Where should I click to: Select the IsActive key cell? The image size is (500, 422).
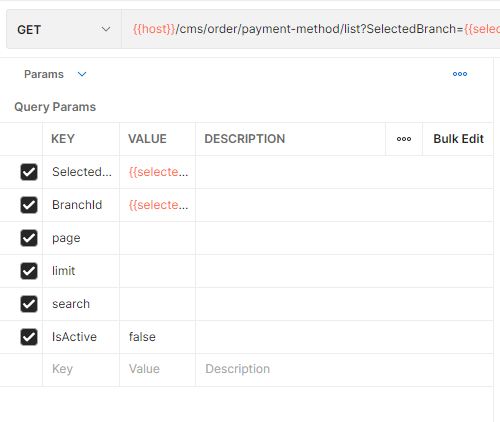coord(81,337)
